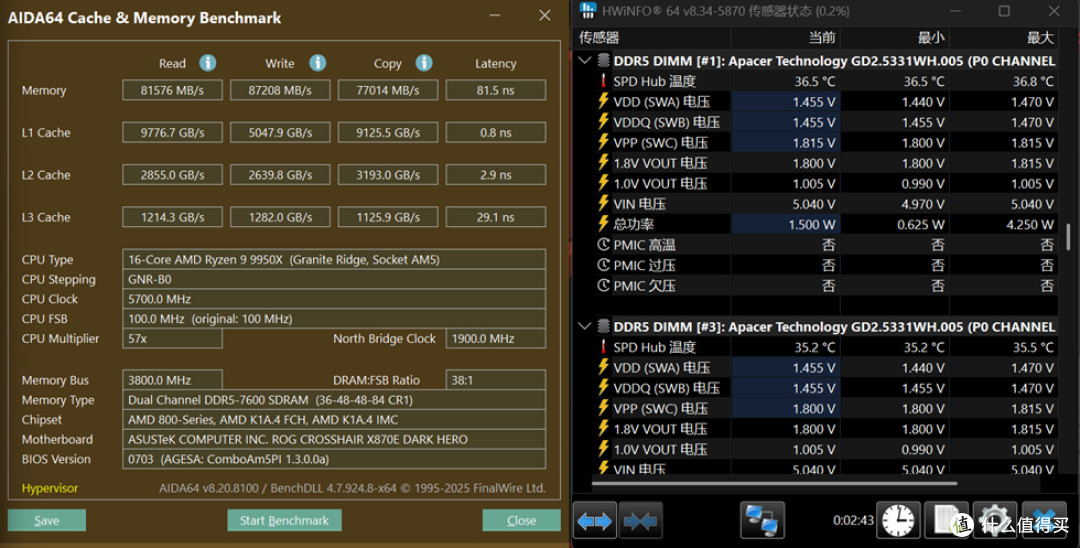Image resolution: width=1080 pixels, height=548 pixels.
Task: Click the vertical scrollbar in HWiNFO
Action: (x=1068, y=237)
